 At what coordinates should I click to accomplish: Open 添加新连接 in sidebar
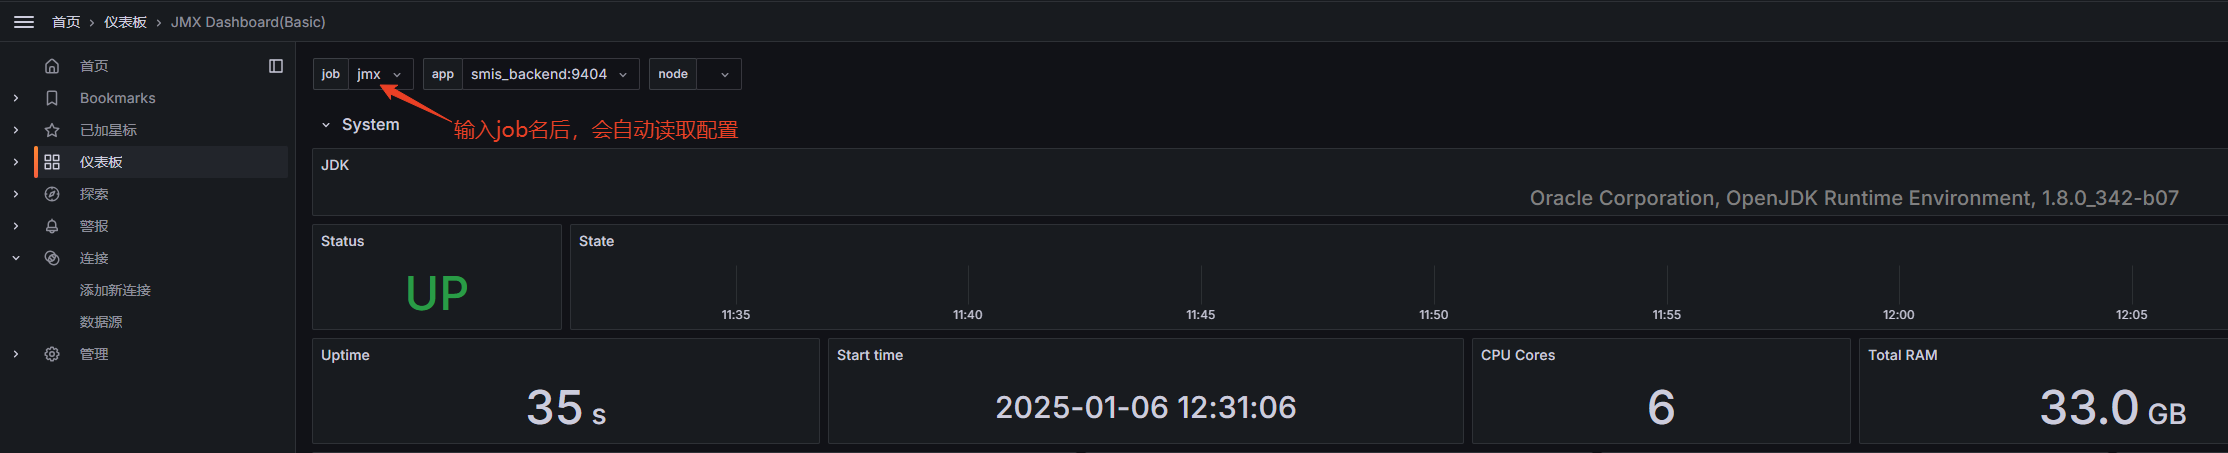click(115, 290)
